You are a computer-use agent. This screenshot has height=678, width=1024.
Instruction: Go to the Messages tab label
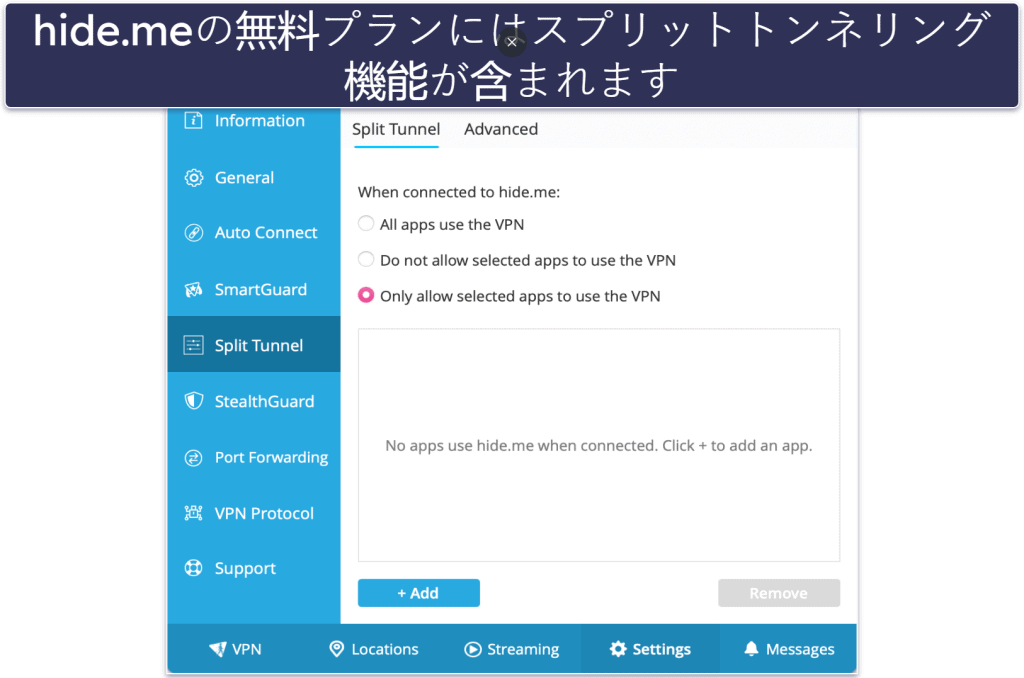click(x=800, y=649)
